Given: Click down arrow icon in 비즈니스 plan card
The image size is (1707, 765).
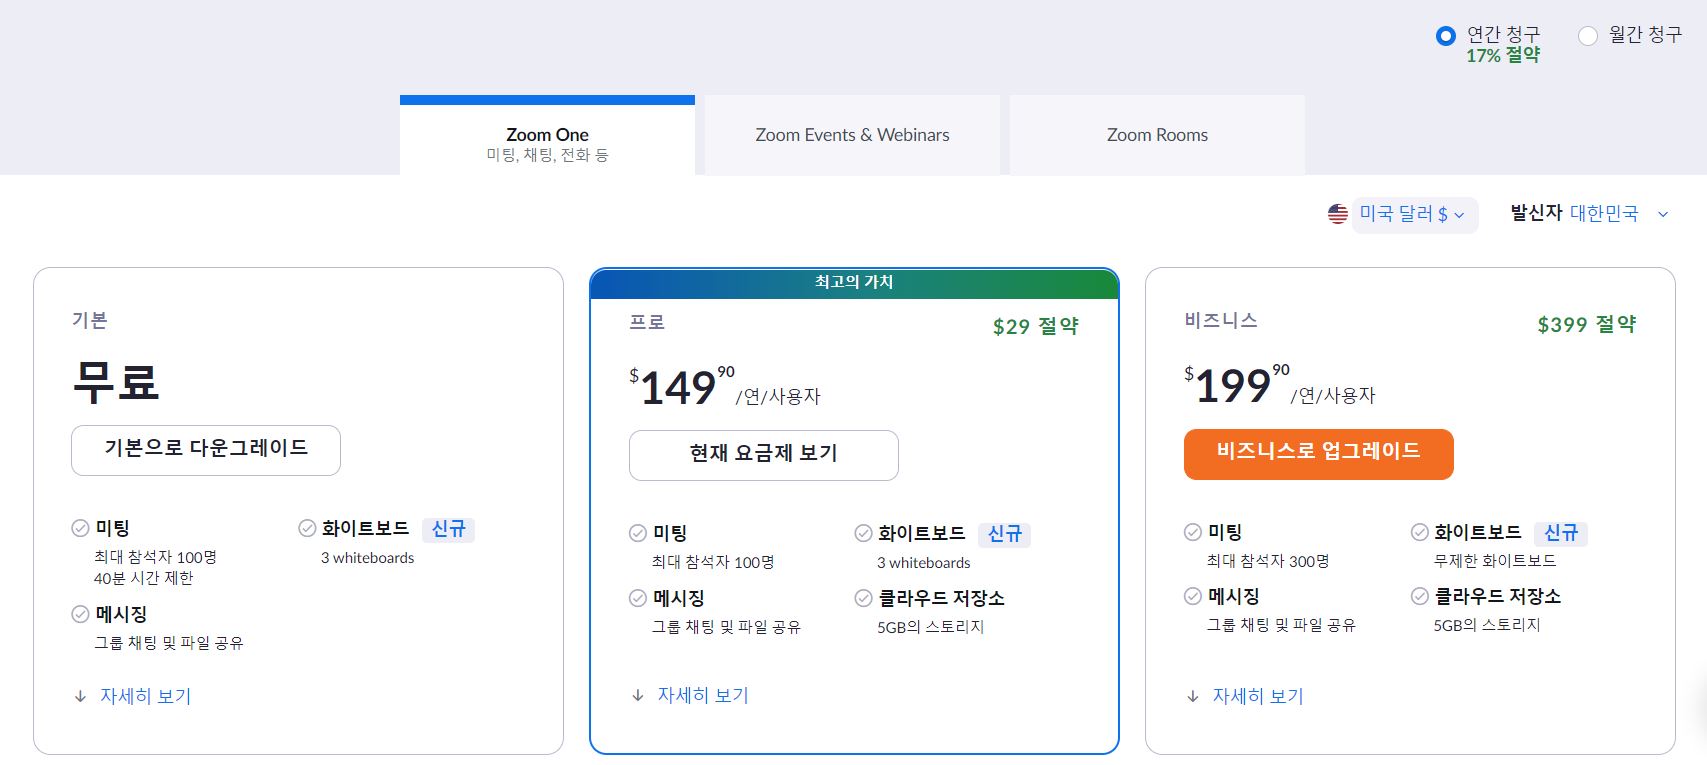Looking at the screenshot, I should pos(1193,697).
